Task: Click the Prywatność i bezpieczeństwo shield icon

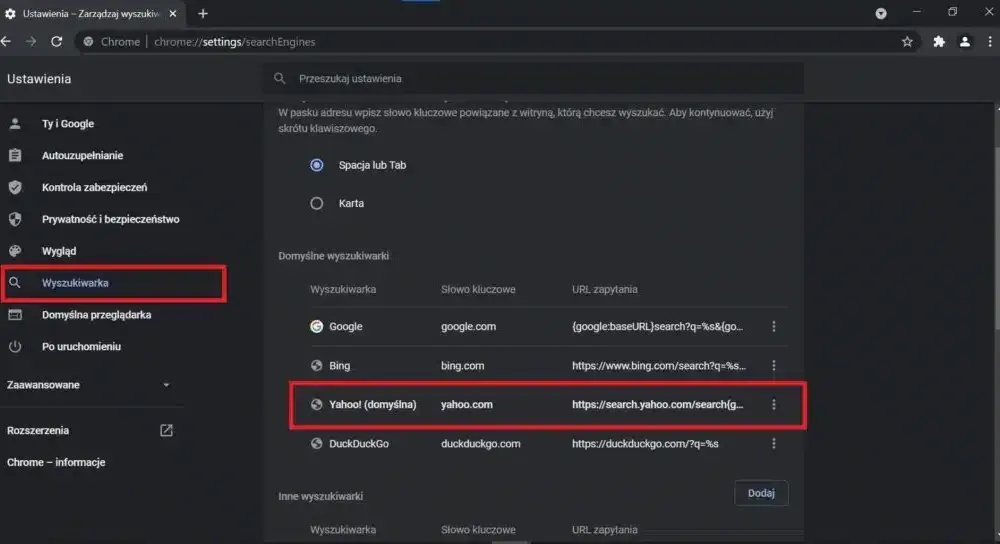Action: [x=15, y=219]
